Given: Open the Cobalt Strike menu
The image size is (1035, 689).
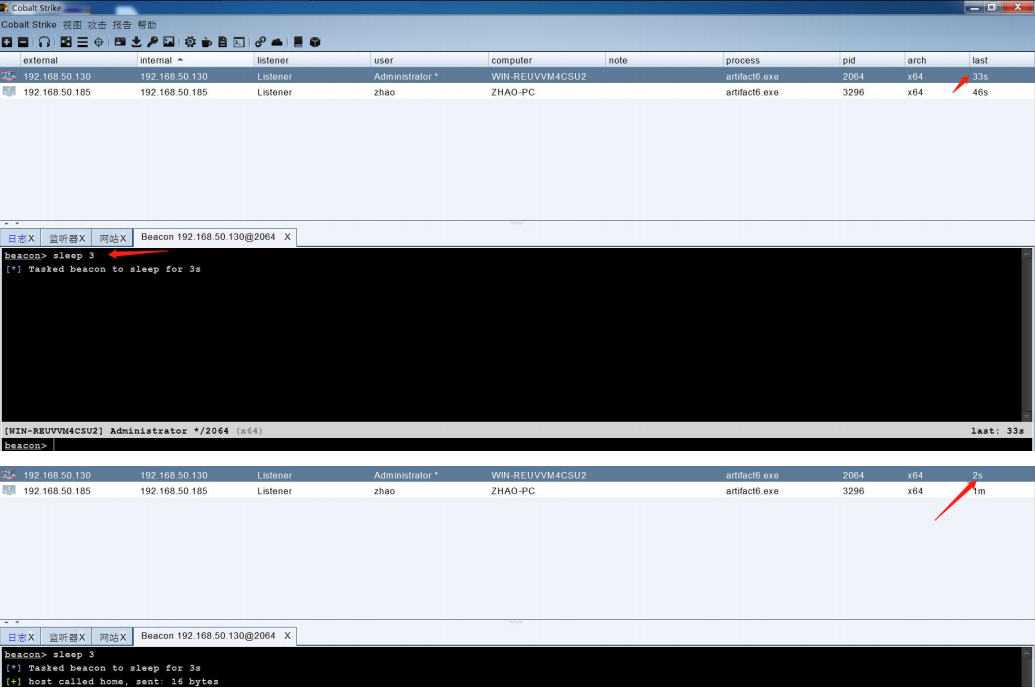Looking at the screenshot, I should point(29,25).
